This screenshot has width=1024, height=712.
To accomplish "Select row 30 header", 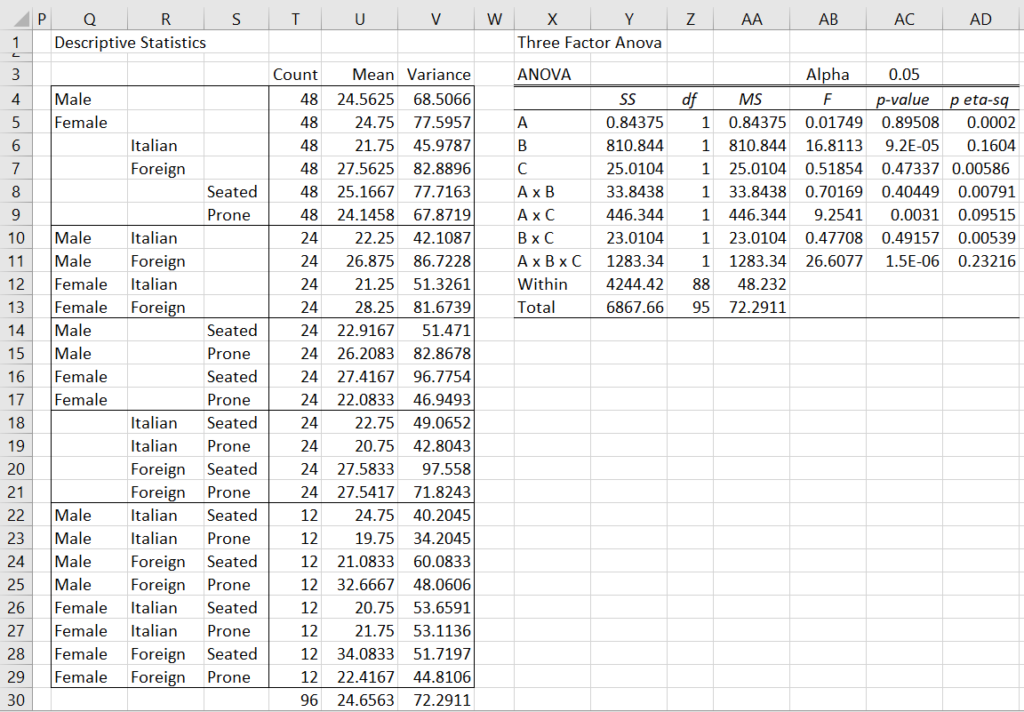I will (15, 700).
